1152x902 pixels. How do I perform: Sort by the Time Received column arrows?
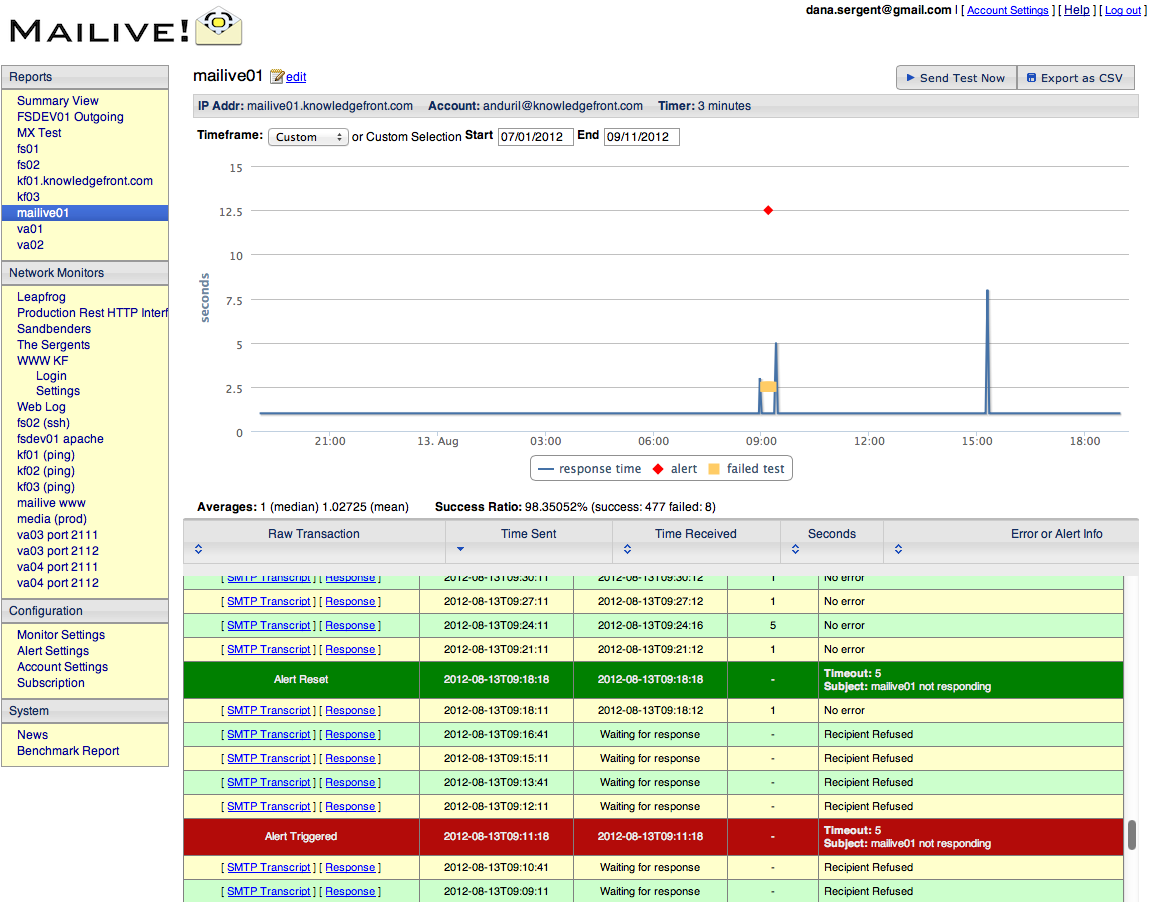[627, 549]
